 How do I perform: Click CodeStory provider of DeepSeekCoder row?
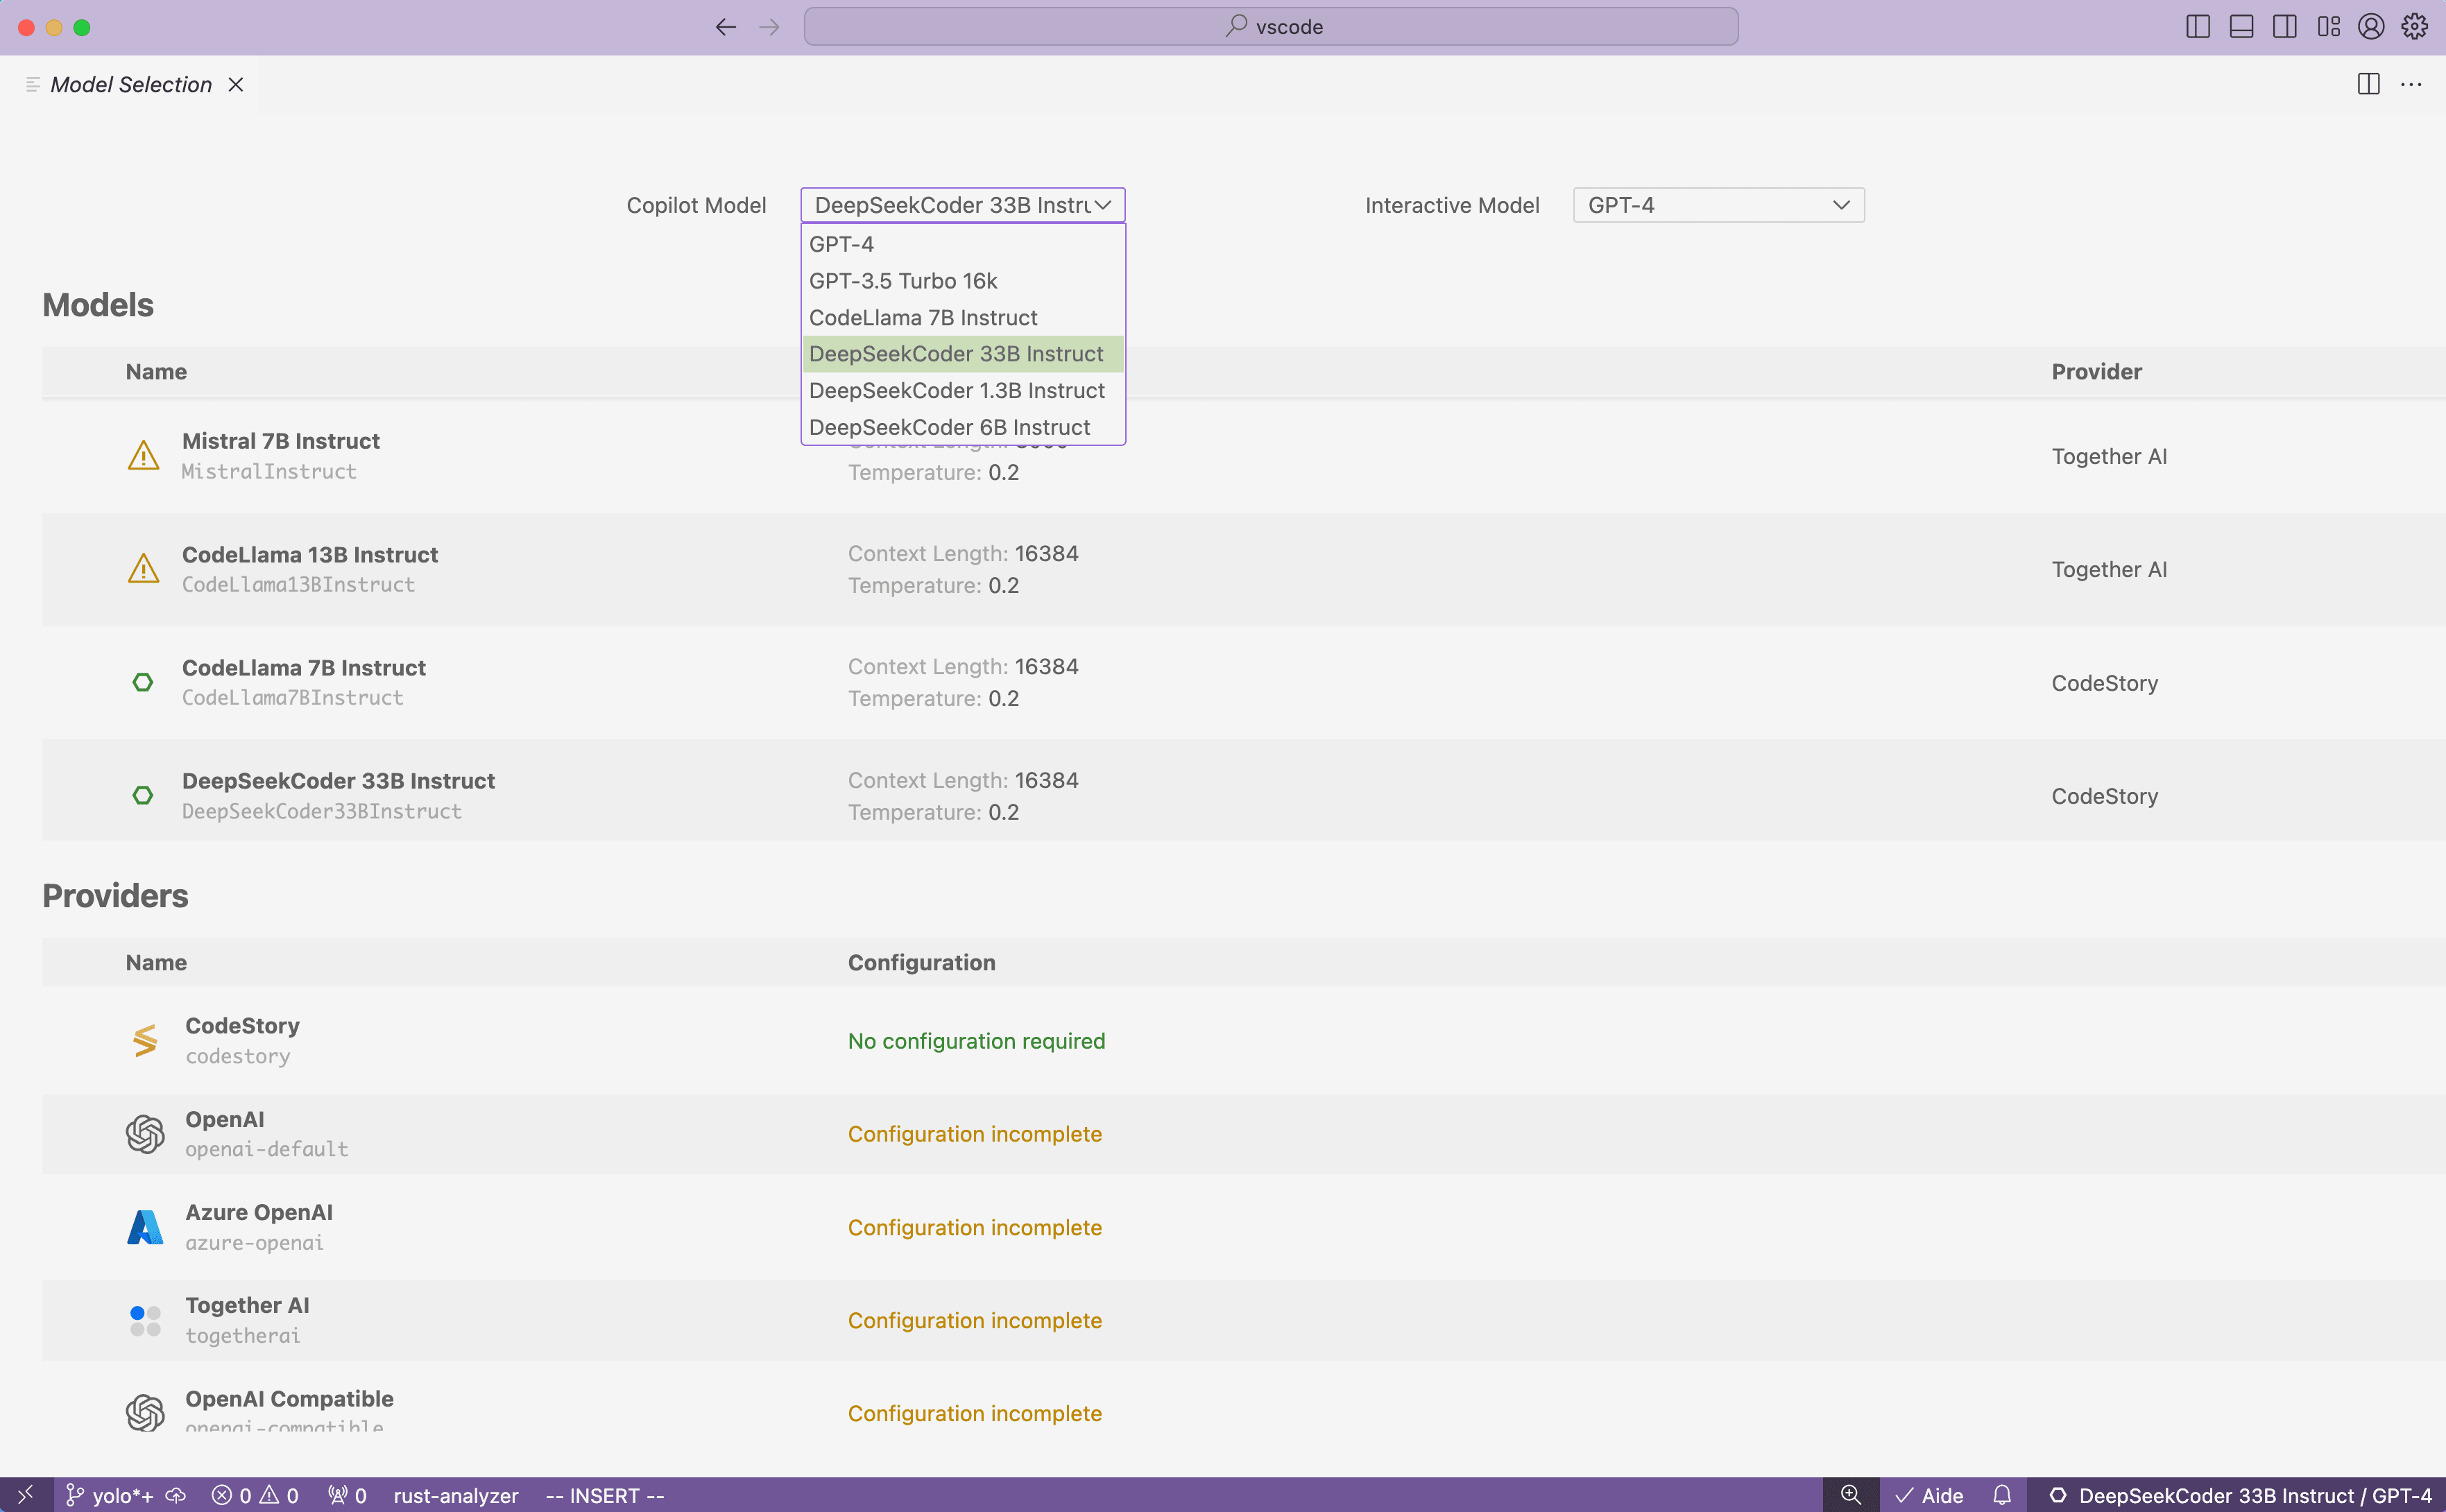2105,797
